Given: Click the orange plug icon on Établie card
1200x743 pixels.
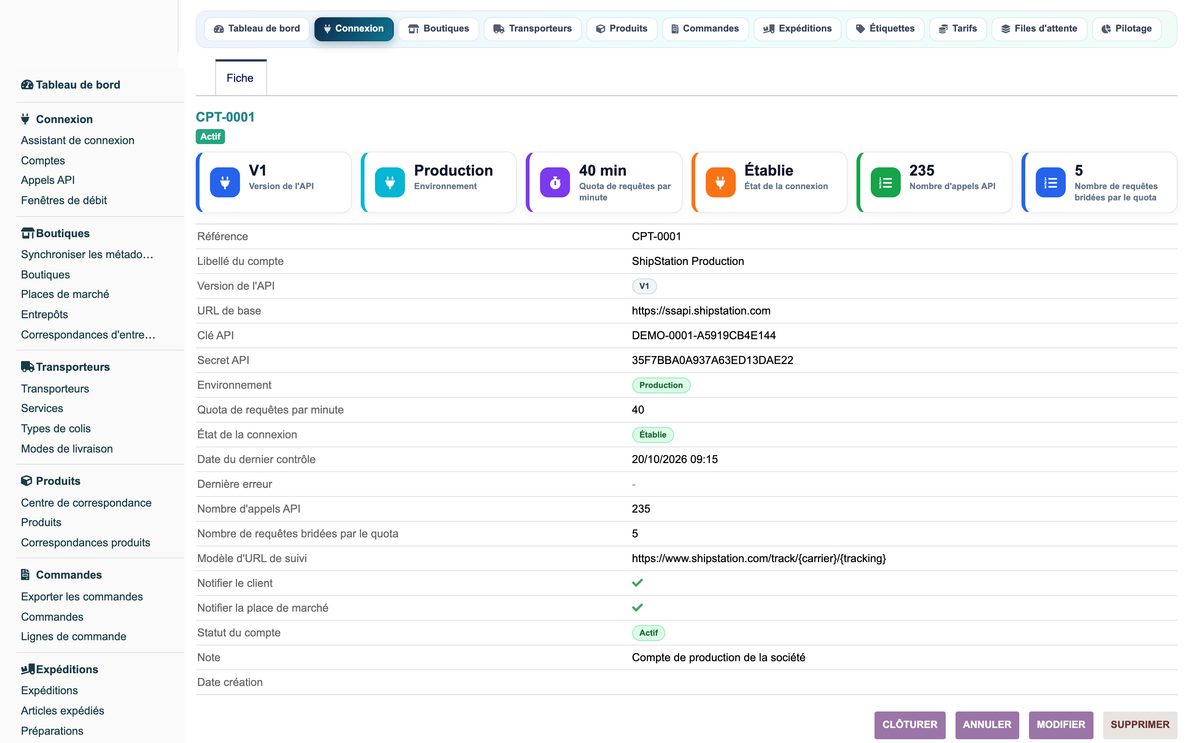Looking at the screenshot, I should coord(720,183).
